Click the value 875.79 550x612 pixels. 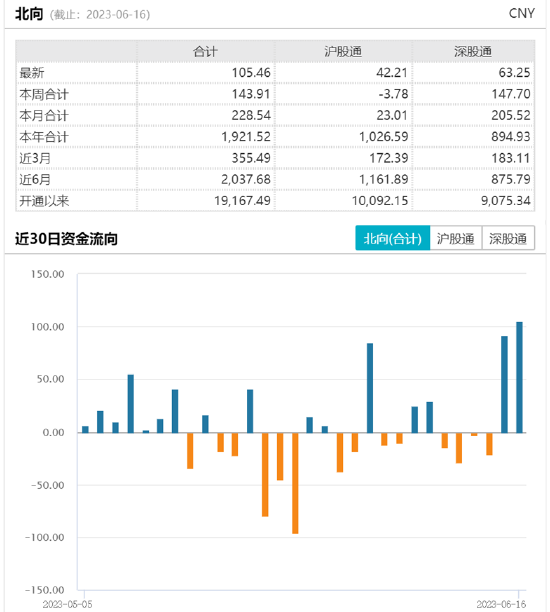pyautogui.click(x=511, y=180)
